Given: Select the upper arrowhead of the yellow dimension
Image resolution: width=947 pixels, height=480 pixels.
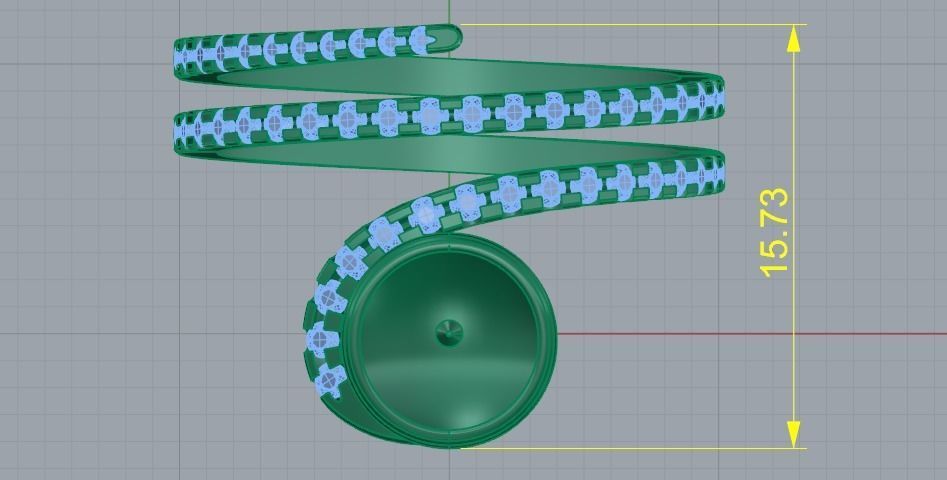Looking at the screenshot, I should click(794, 38).
